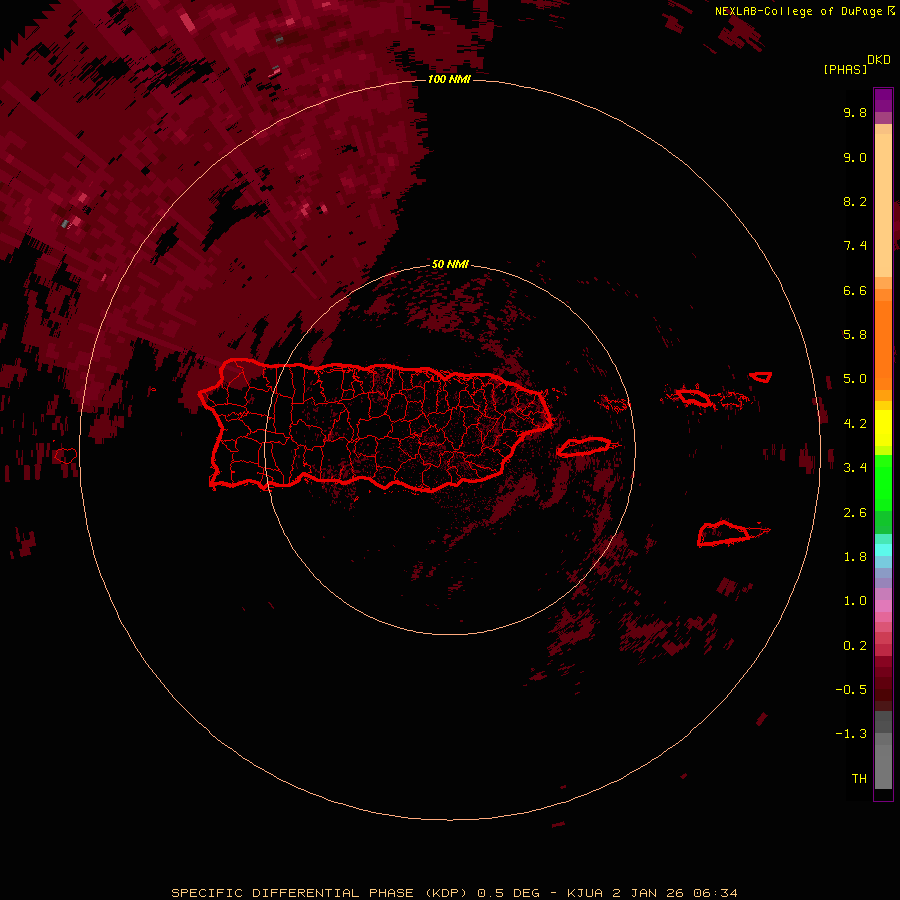This screenshot has height=900, width=900.
Task: Select the 5.8 scale label
Action: [x=855, y=334]
